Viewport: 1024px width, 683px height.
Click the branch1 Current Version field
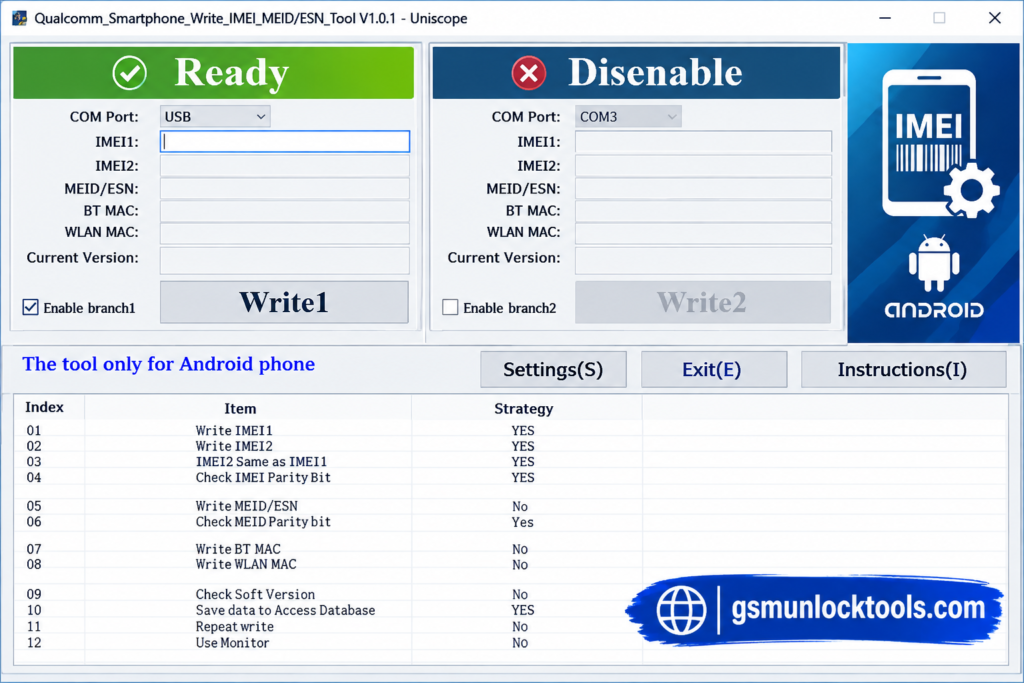(x=285, y=259)
